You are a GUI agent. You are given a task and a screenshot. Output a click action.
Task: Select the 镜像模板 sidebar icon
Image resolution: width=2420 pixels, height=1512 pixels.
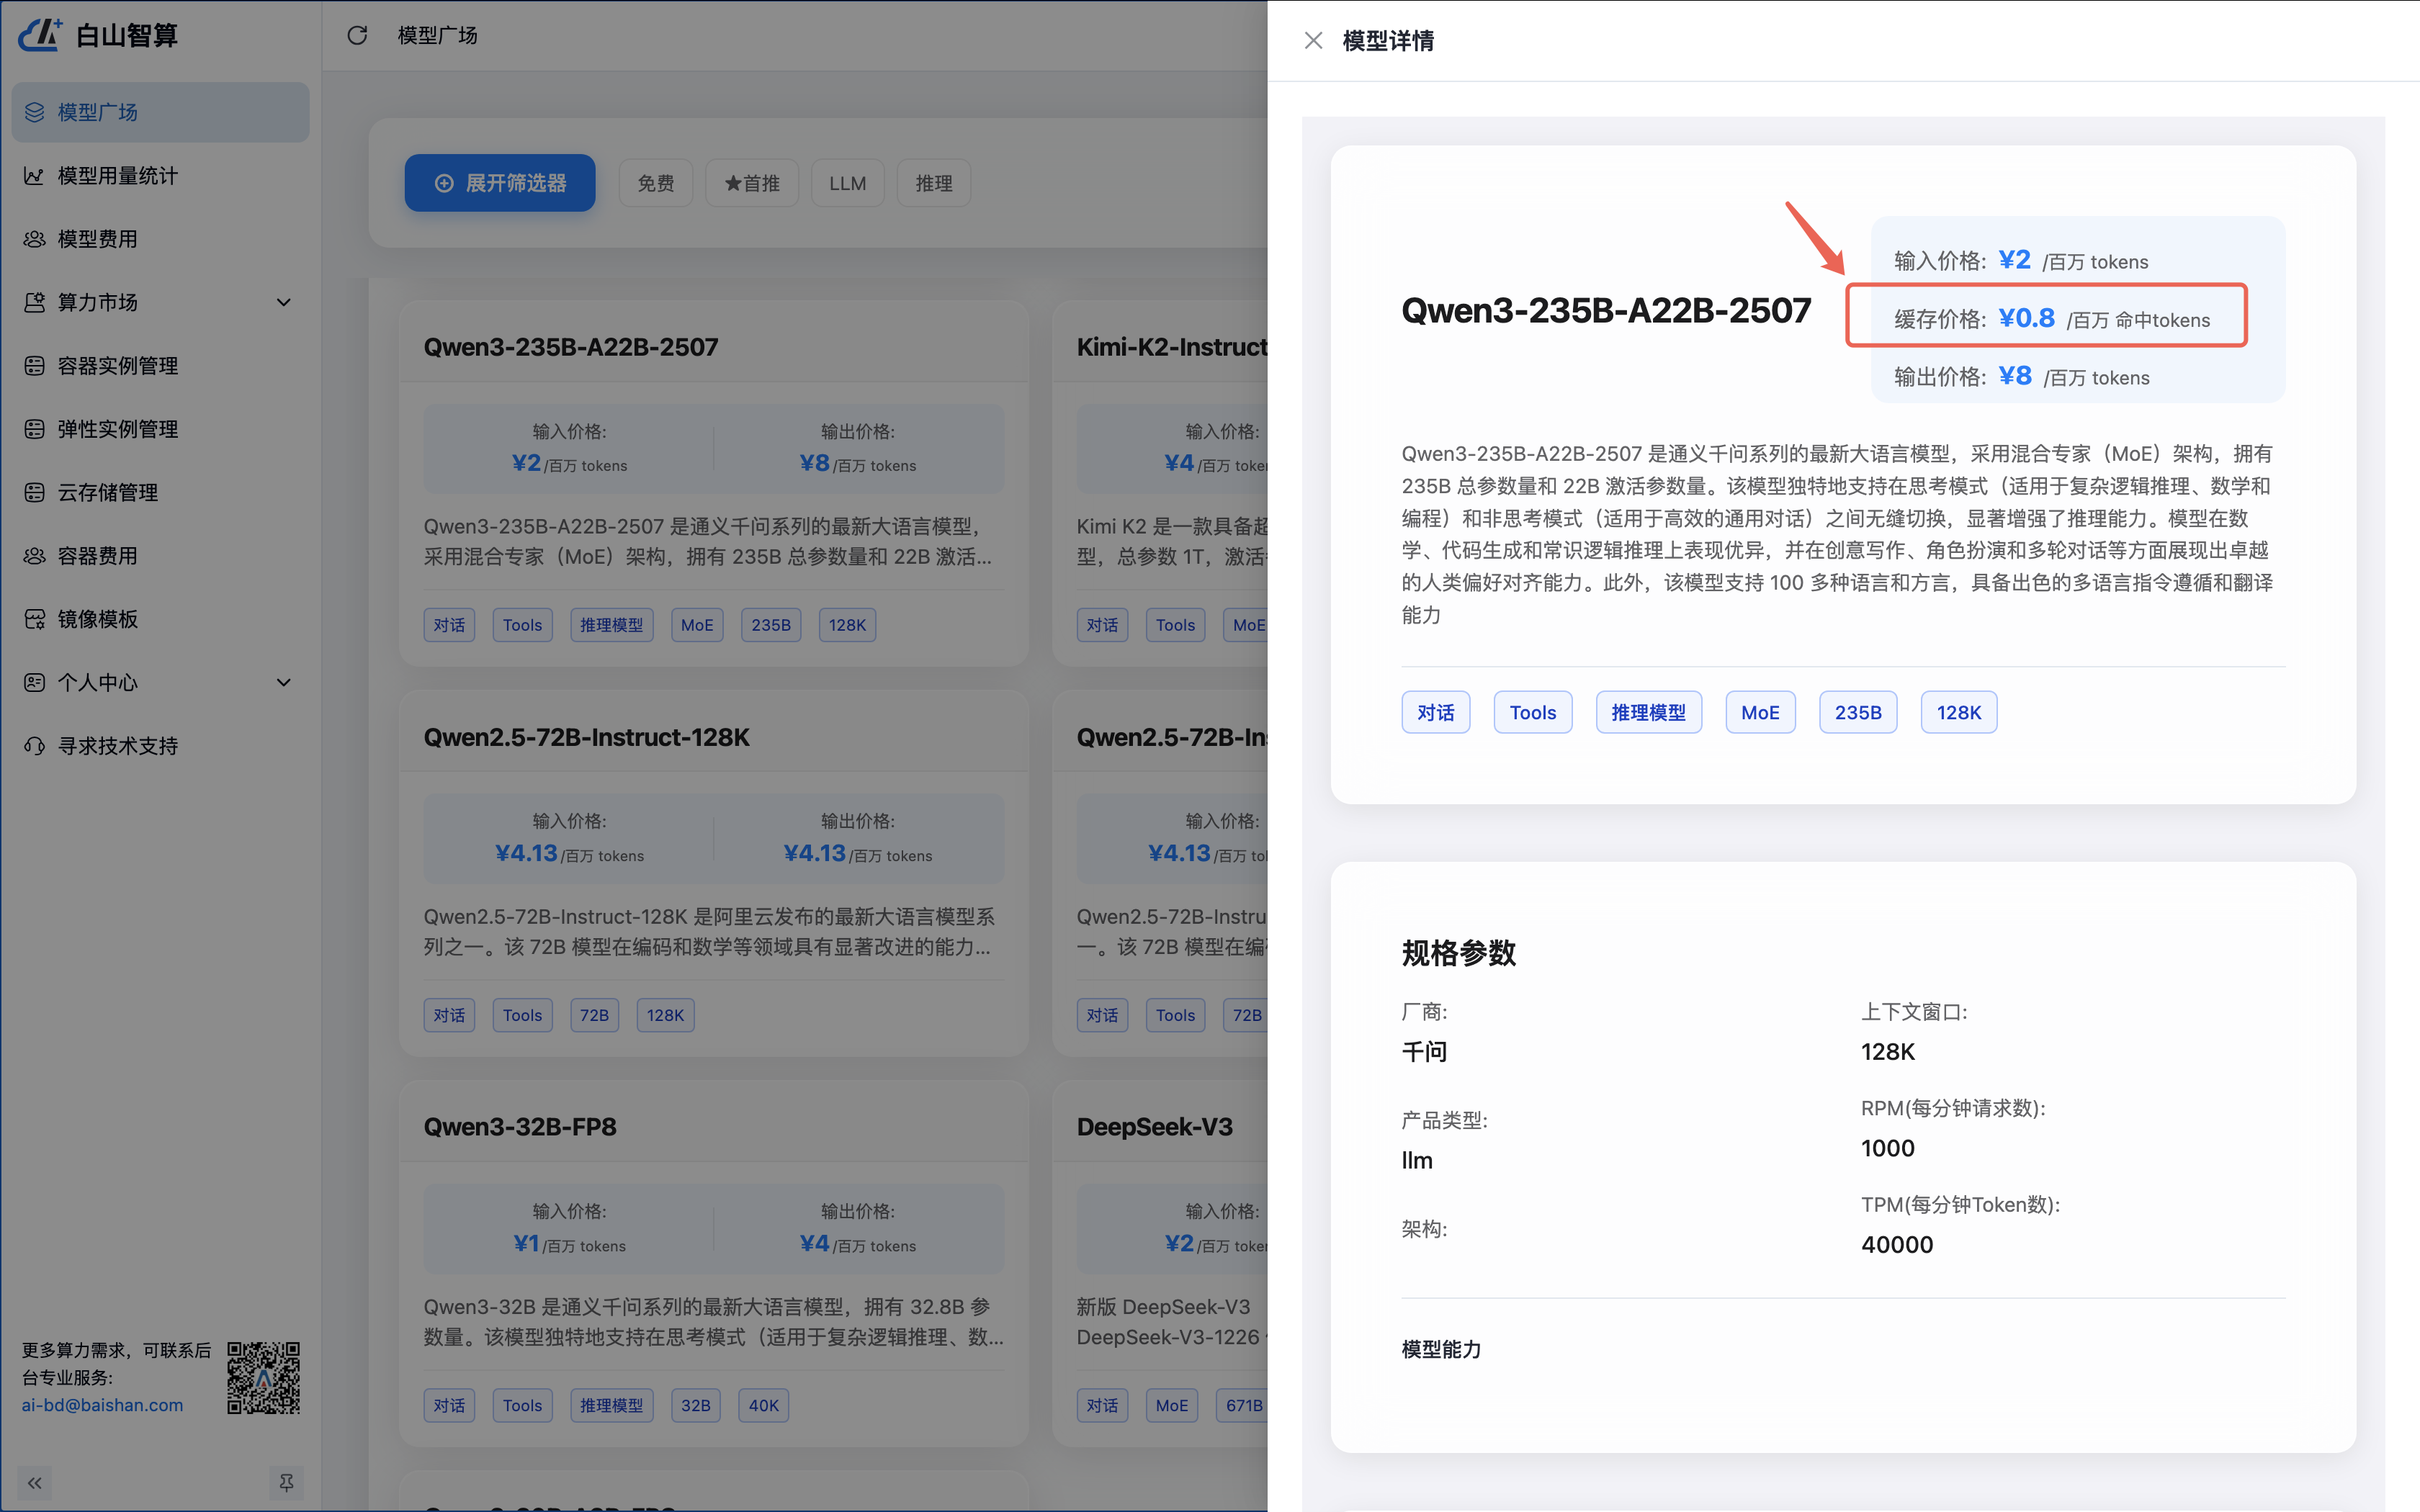(34, 619)
